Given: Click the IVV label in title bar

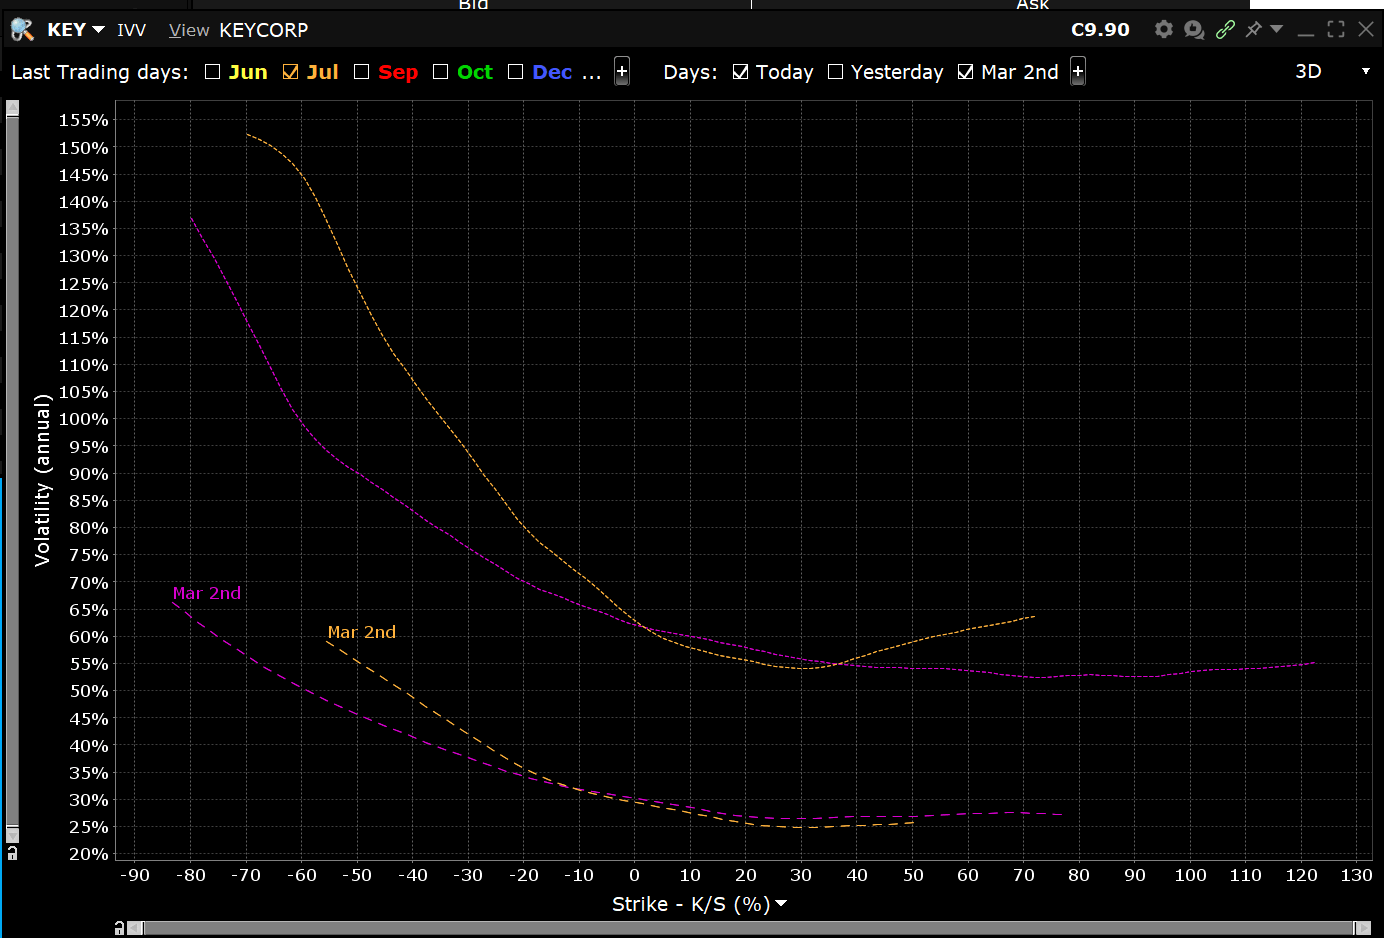Looking at the screenshot, I should click(131, 30).
